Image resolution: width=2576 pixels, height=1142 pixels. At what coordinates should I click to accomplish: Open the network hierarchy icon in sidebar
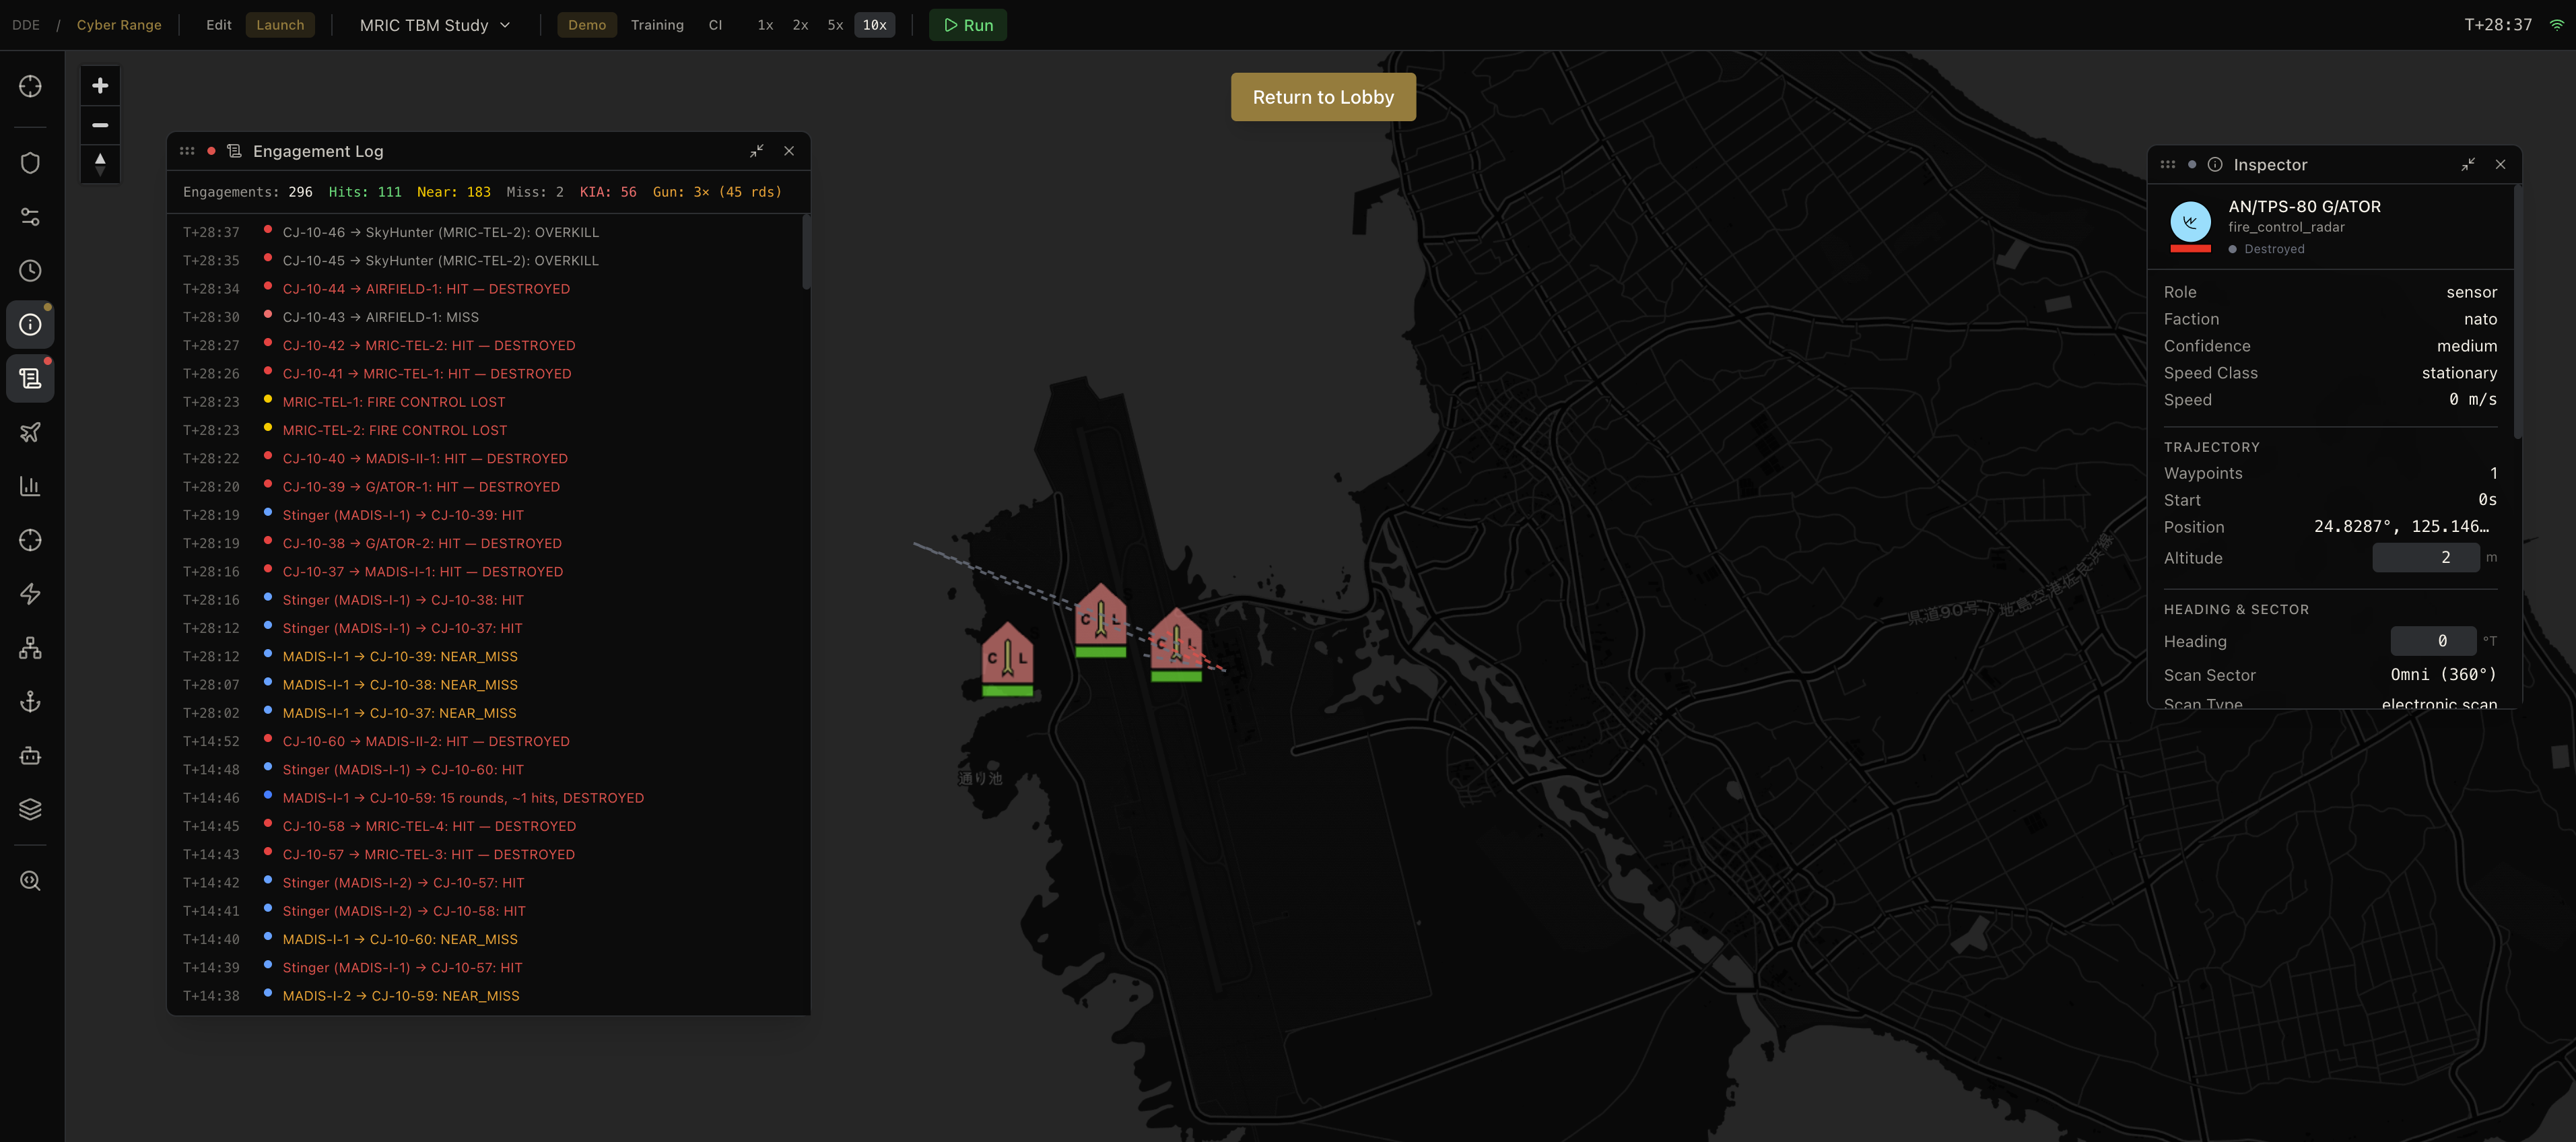tap(30, 648)
